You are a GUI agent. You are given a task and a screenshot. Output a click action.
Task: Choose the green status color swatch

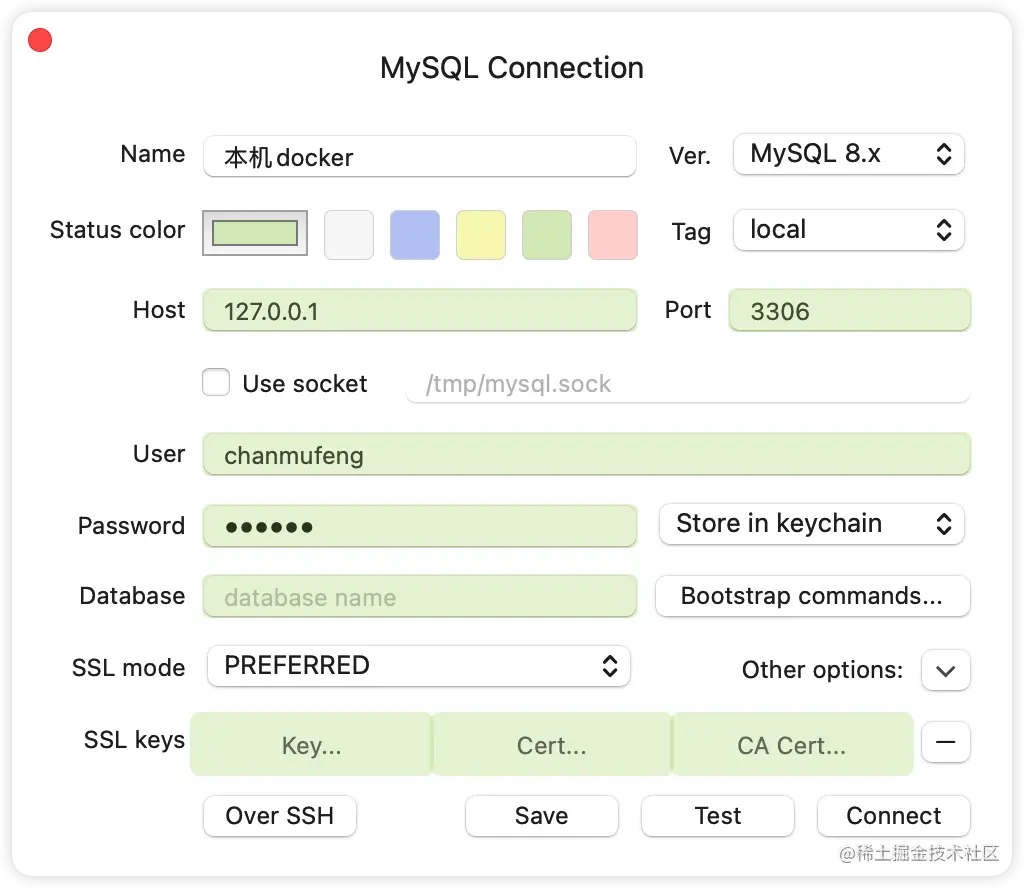click(547, 234)
